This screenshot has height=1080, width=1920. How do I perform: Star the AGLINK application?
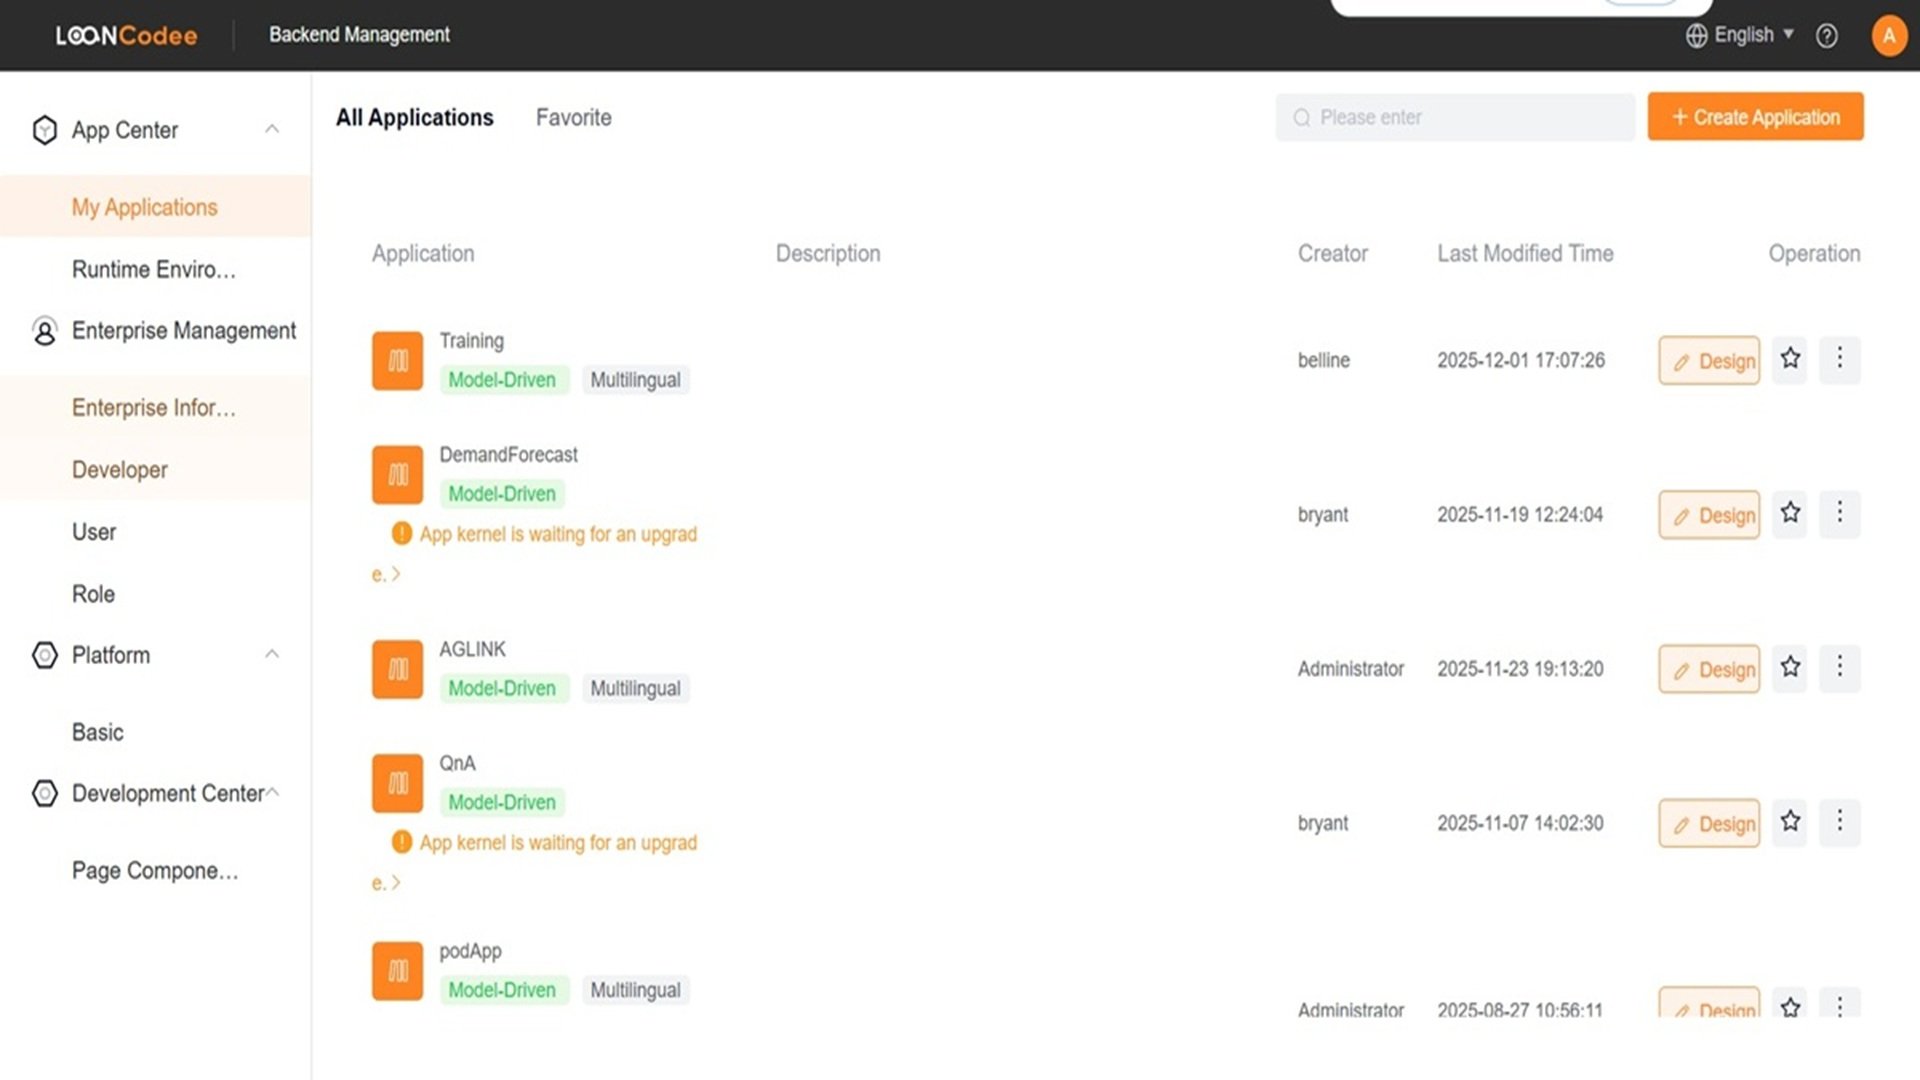click(x=1790, y=667)
